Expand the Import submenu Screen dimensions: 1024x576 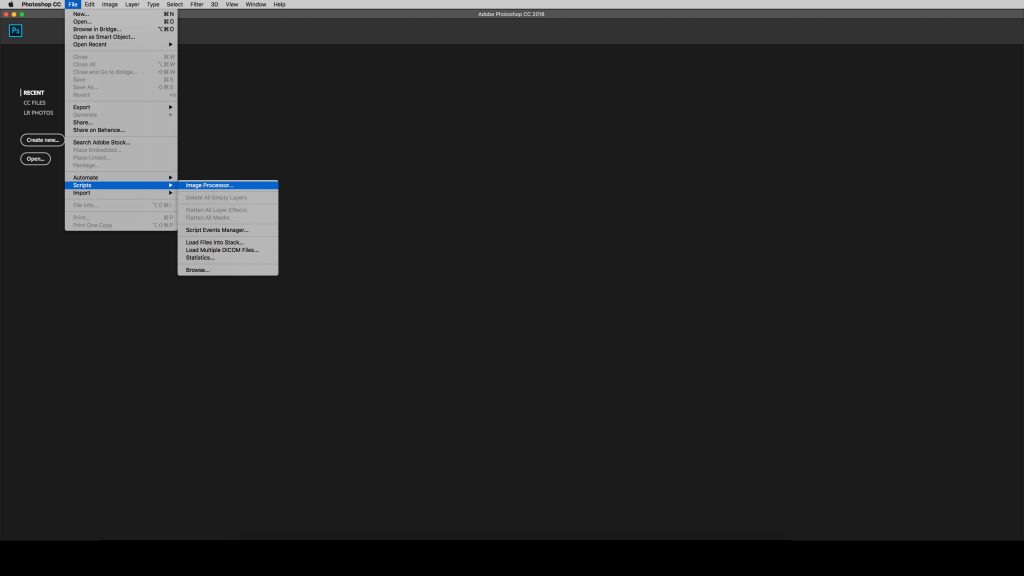pyautogui.click(x=121, y=193)
